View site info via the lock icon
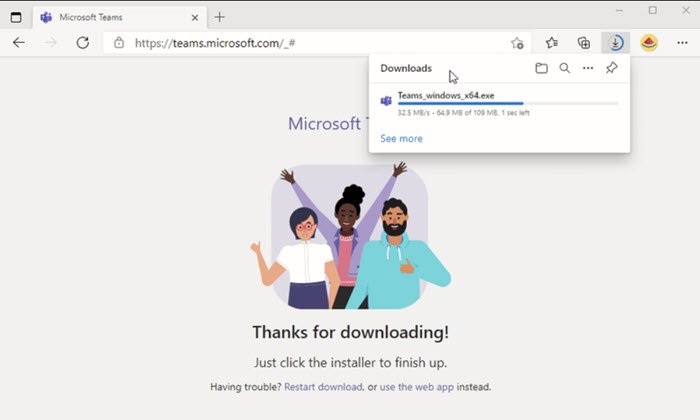The width and height of the screenshot is (700, 420). (119, 43)
